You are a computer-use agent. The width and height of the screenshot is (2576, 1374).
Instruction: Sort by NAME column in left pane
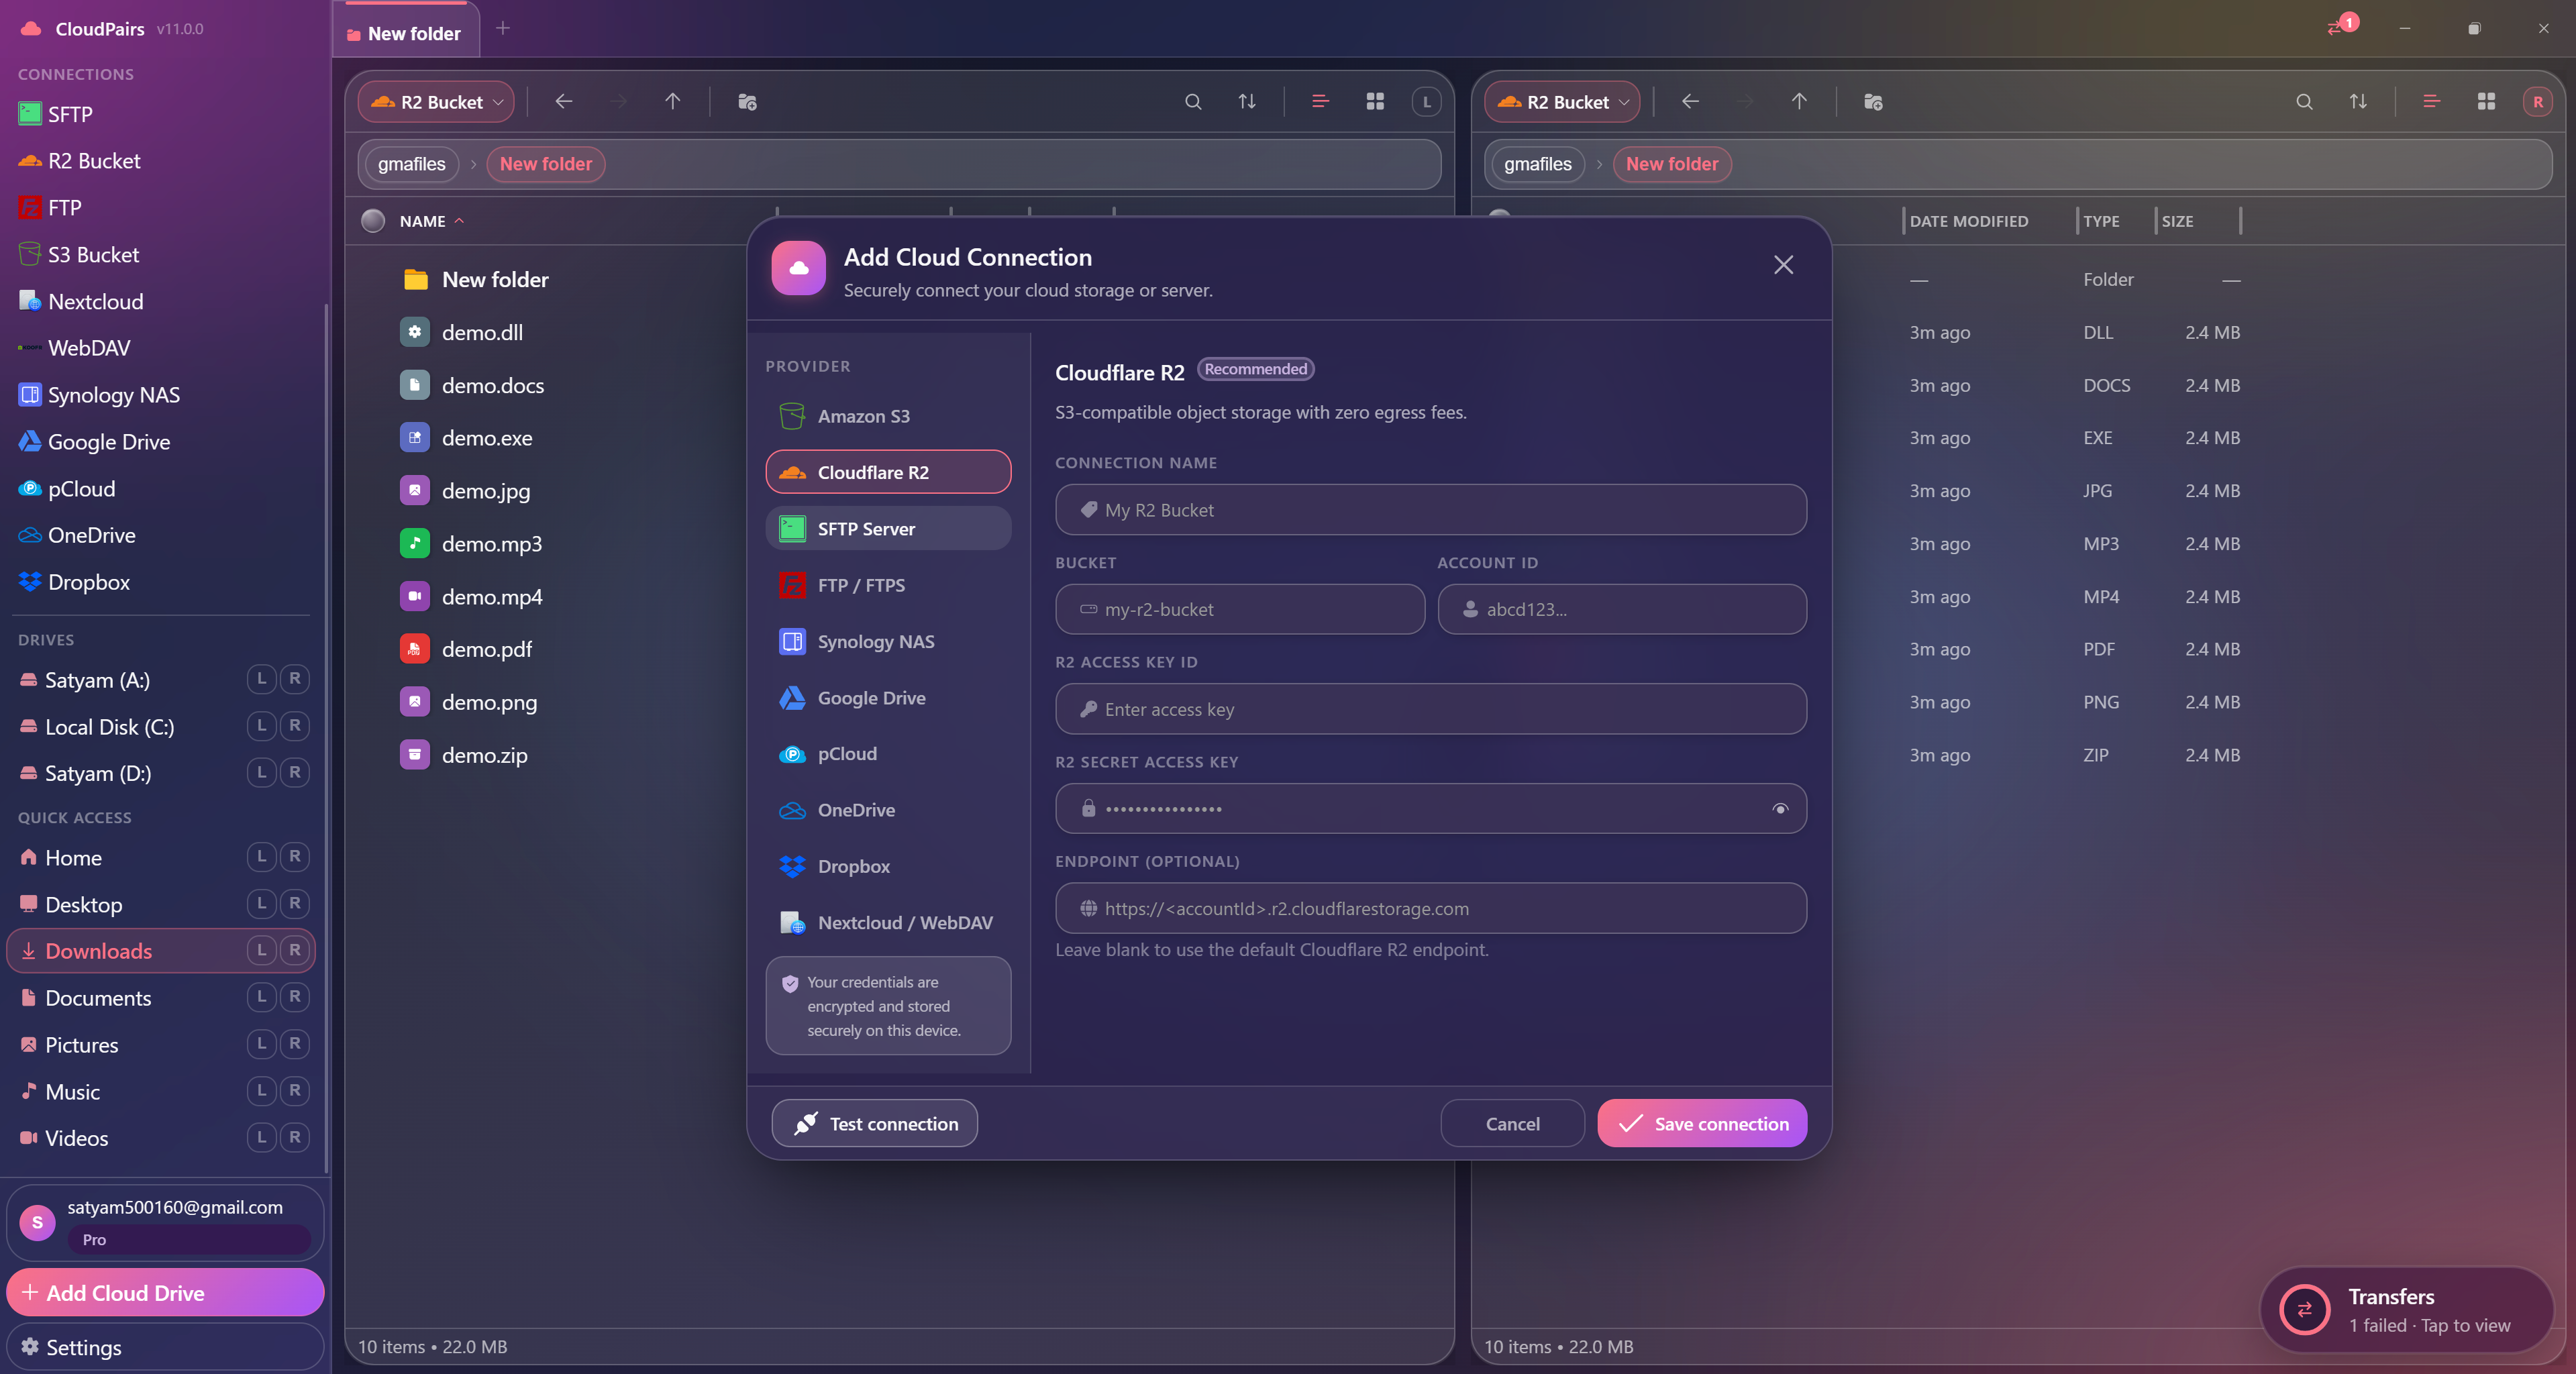[431, 221]
